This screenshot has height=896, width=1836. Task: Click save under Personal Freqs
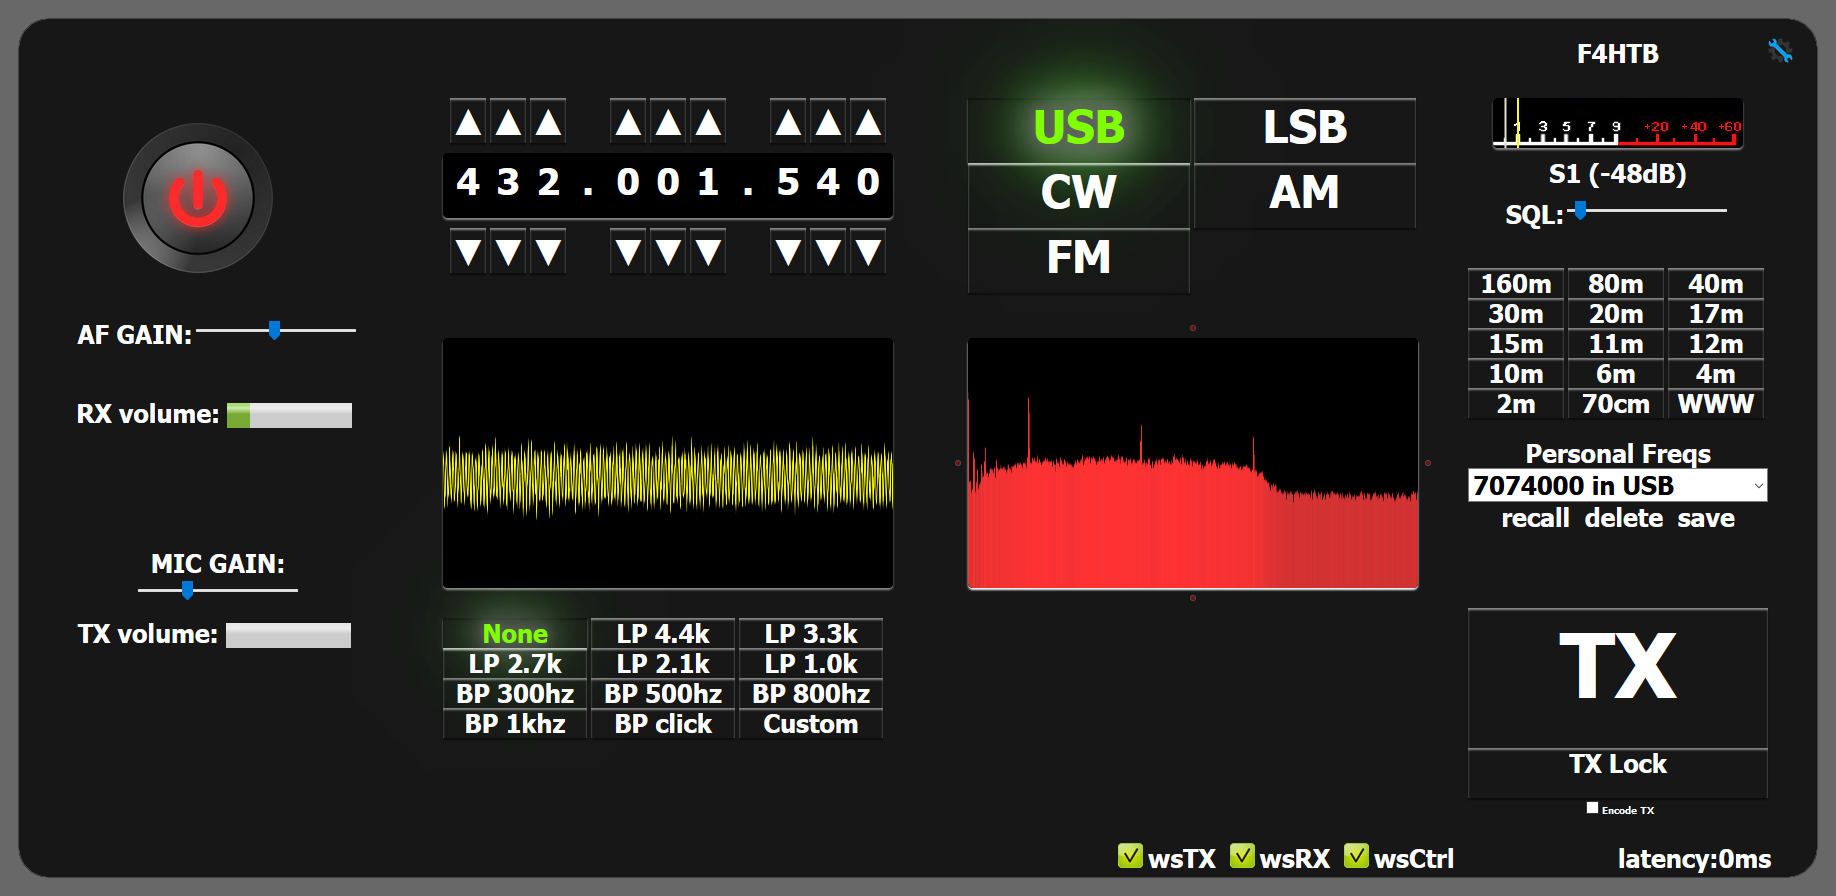tap(1705, 518)
